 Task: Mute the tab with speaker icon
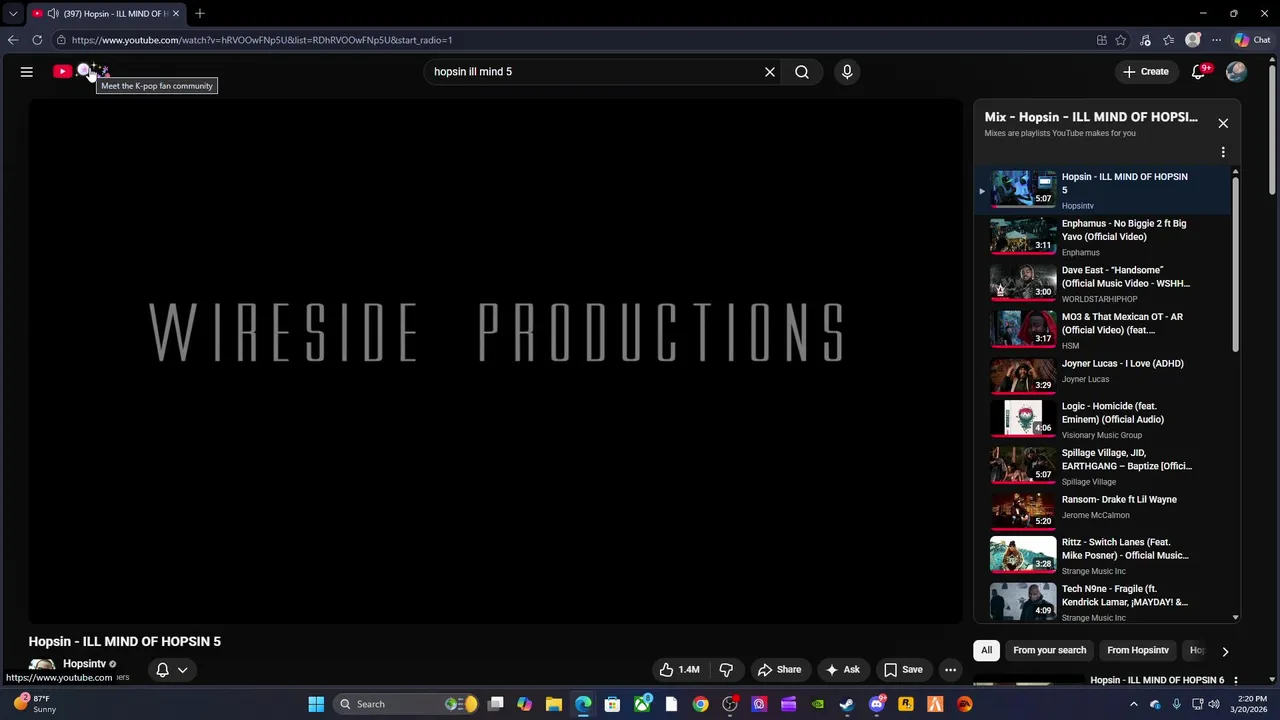pyautogui.click(x=52, y=14)
